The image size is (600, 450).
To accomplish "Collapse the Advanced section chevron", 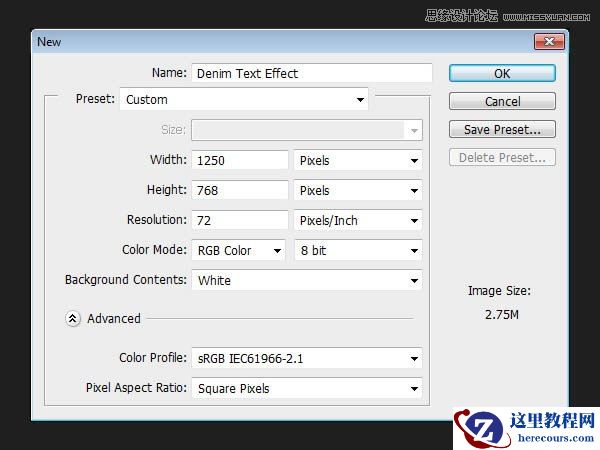I will tap(73, 318).
